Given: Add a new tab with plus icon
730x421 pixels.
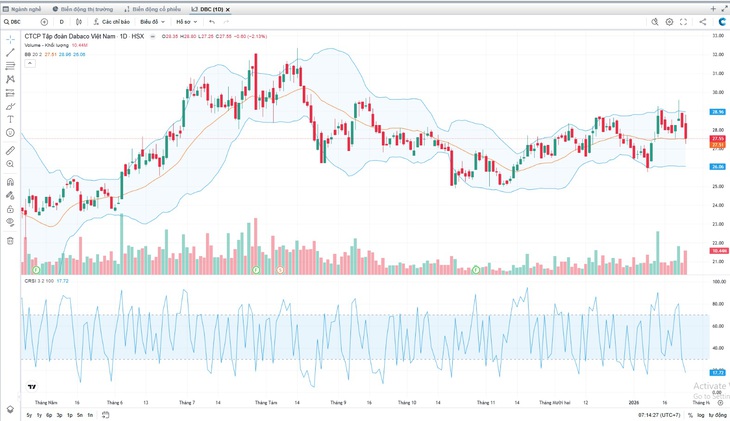Looking at the screenshot, I should (x=713, y=9).
